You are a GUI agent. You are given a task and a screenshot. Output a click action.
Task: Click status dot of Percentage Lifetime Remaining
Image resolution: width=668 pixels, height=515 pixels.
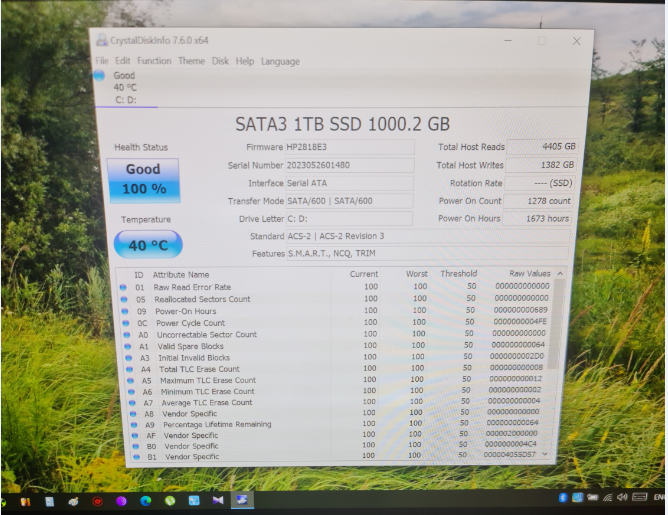click(134, 425)
